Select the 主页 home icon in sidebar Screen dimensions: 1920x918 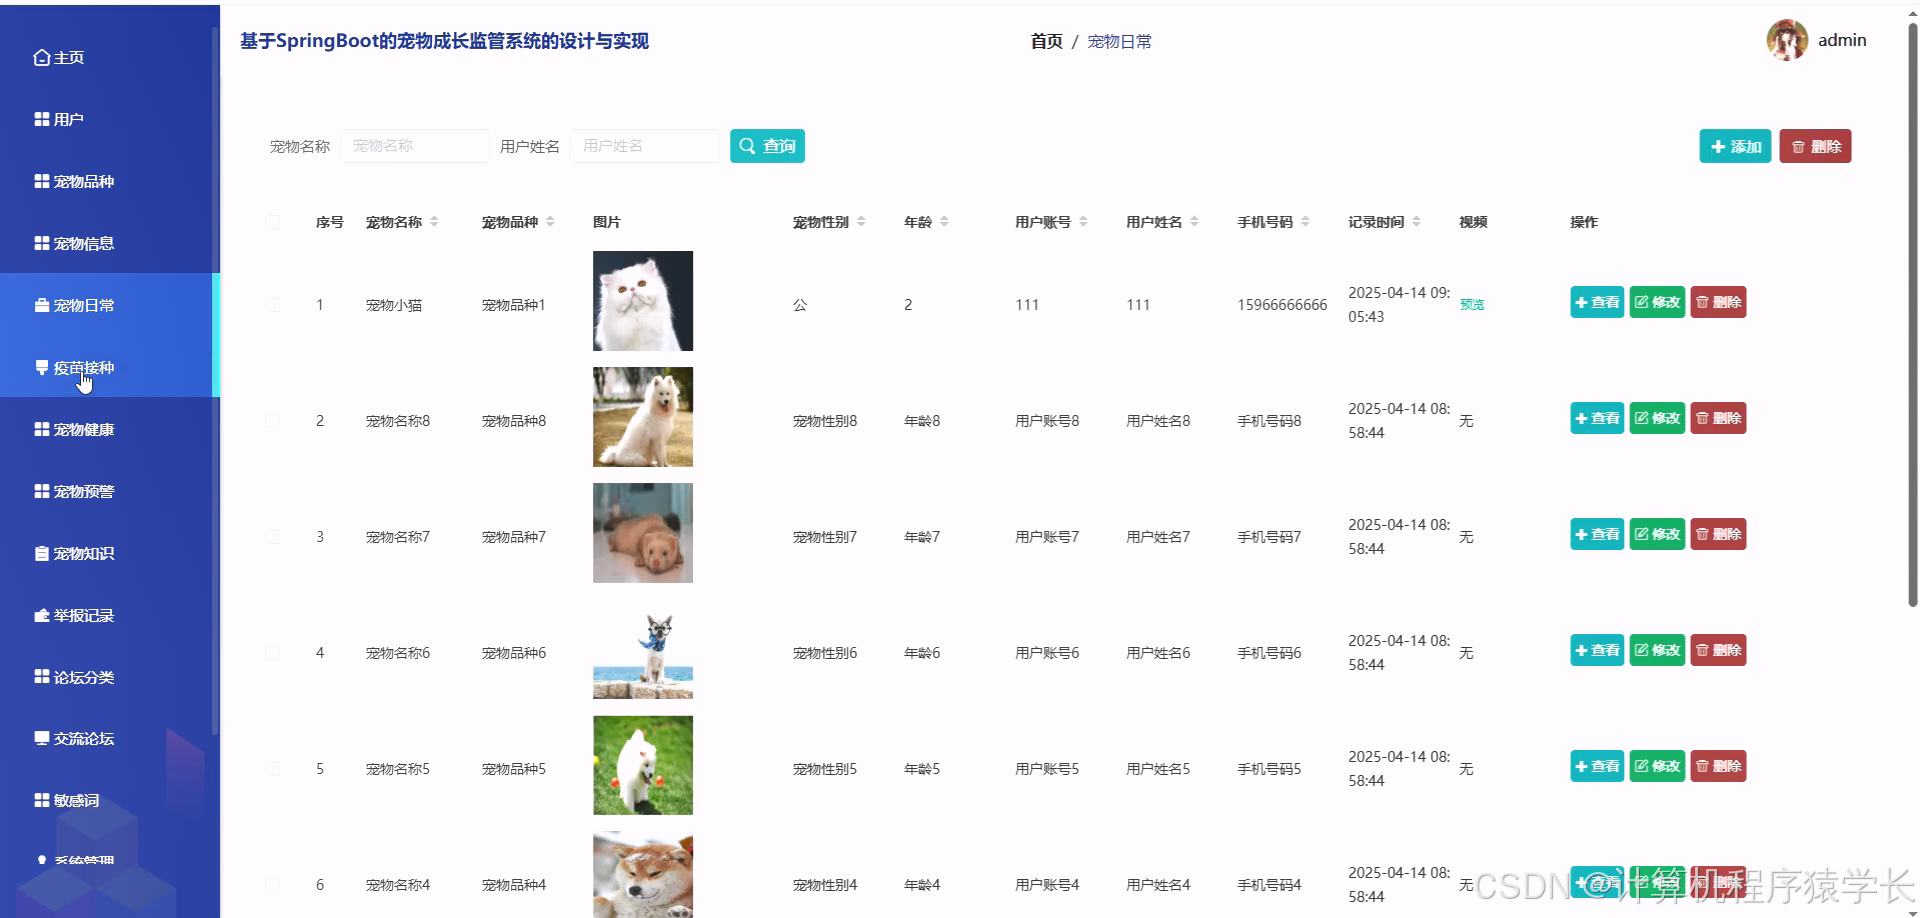point(41,57)
